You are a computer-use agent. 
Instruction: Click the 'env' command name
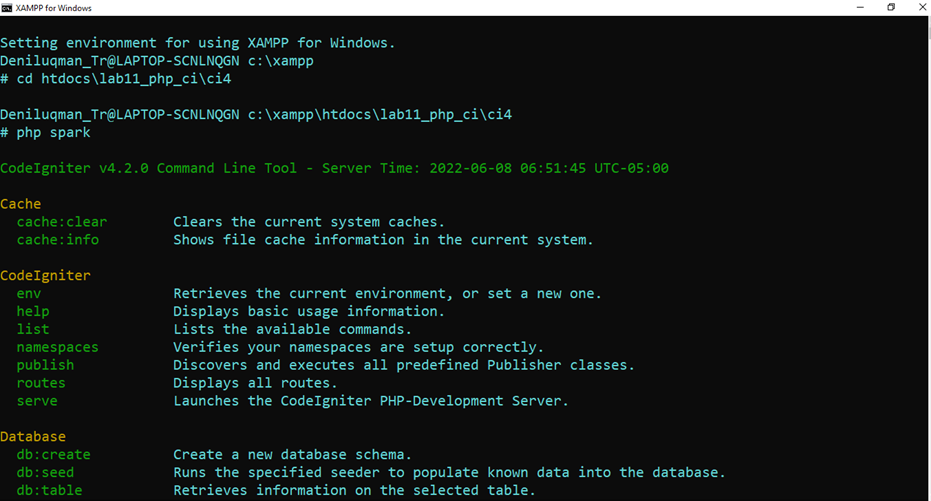[x=28, y=293]
